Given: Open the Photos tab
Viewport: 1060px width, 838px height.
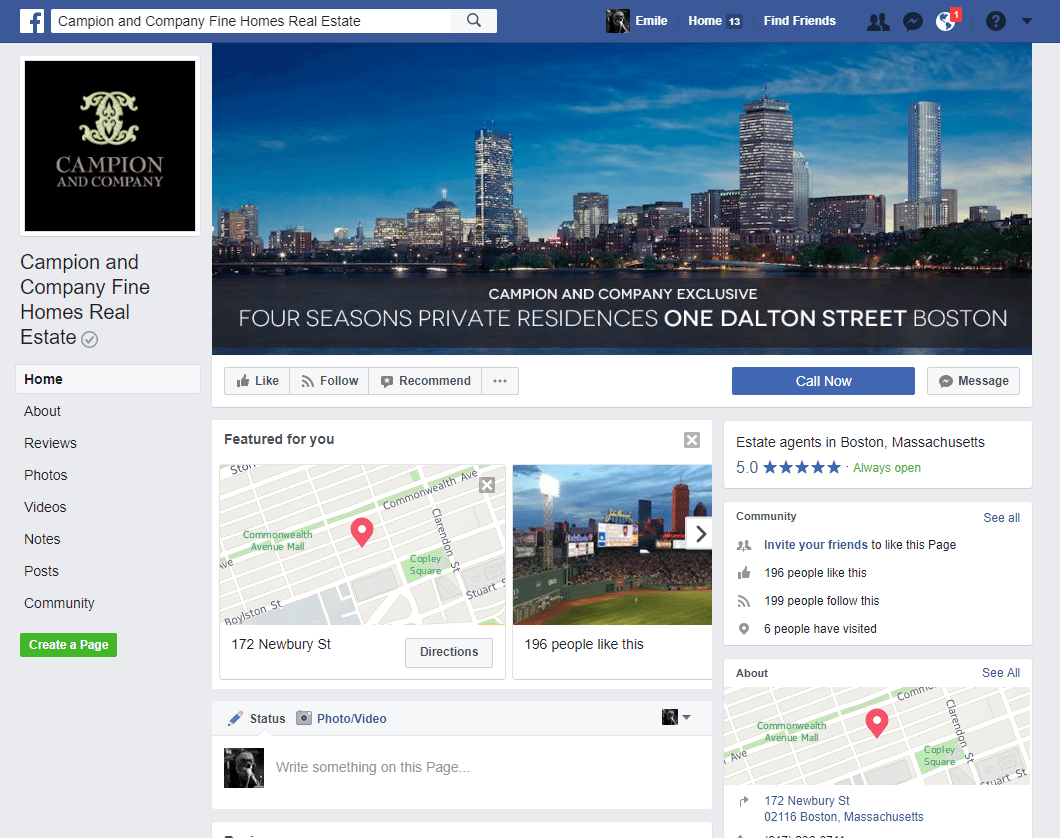Looking at the screenshot, I should 46,475.
